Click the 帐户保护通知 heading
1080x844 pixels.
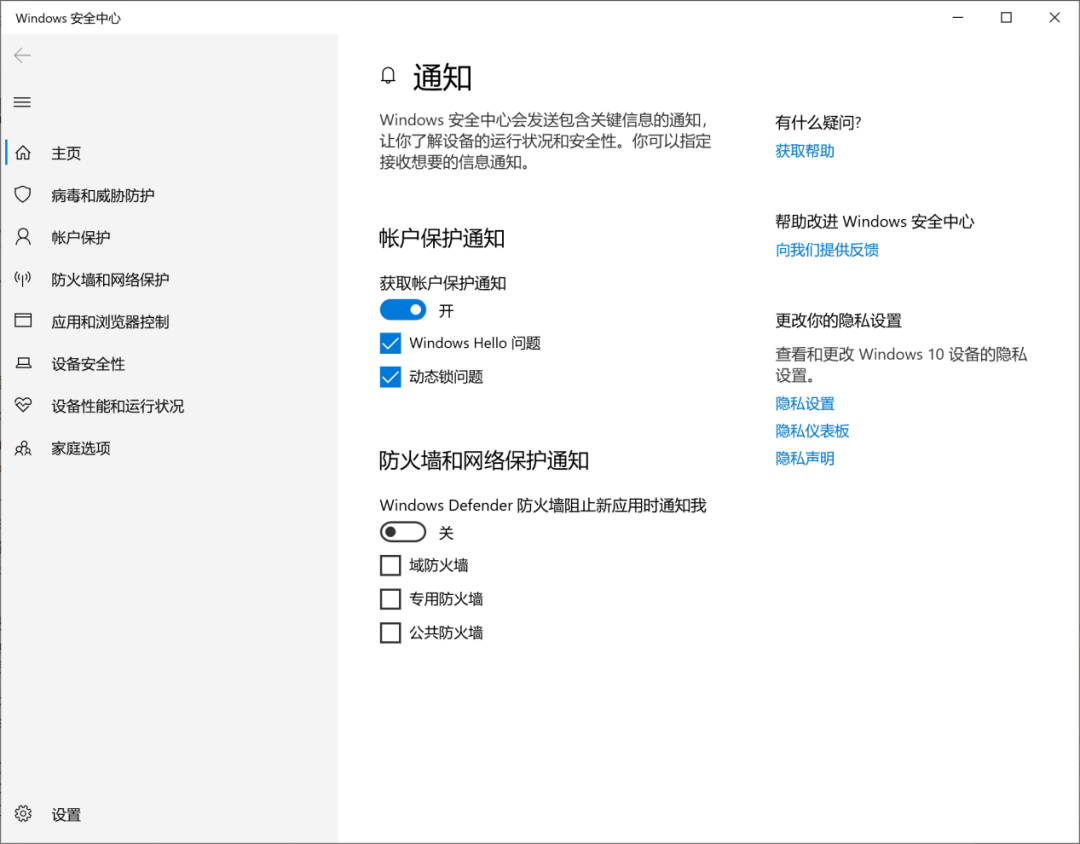pyautogui.click(x=442, y=238)
